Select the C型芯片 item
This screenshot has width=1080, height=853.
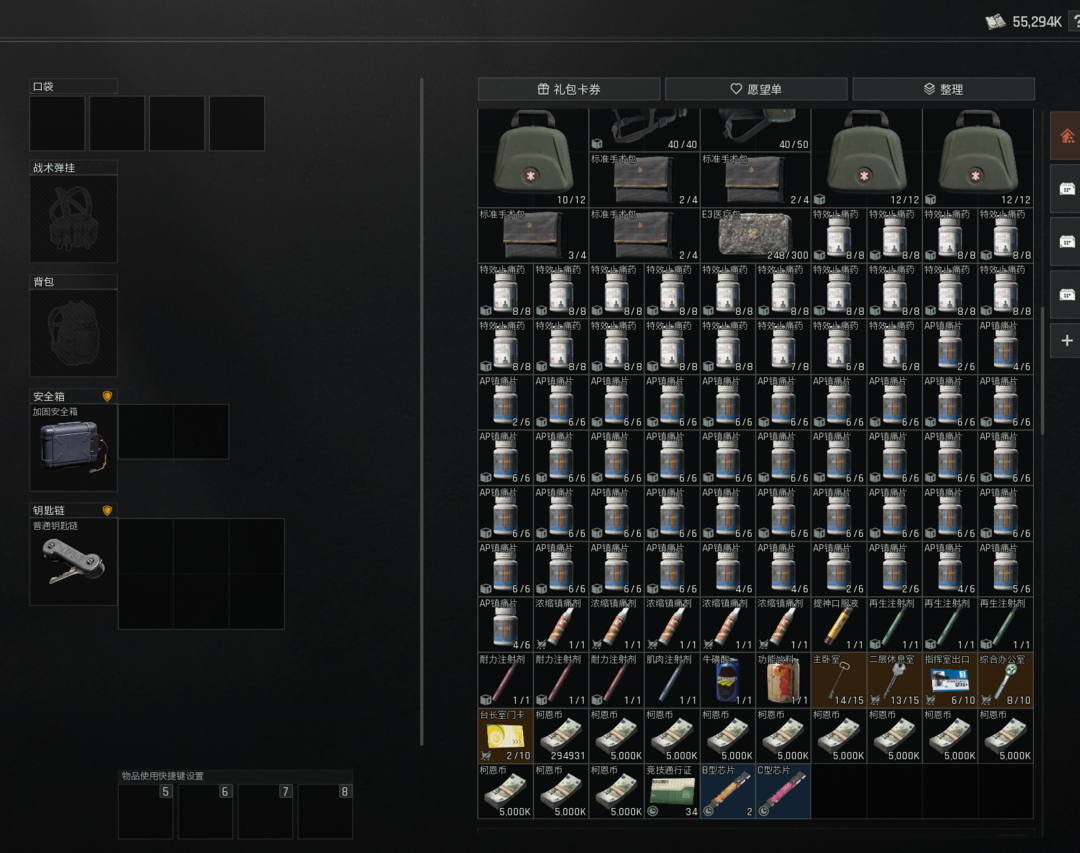[x=783, y=791]
